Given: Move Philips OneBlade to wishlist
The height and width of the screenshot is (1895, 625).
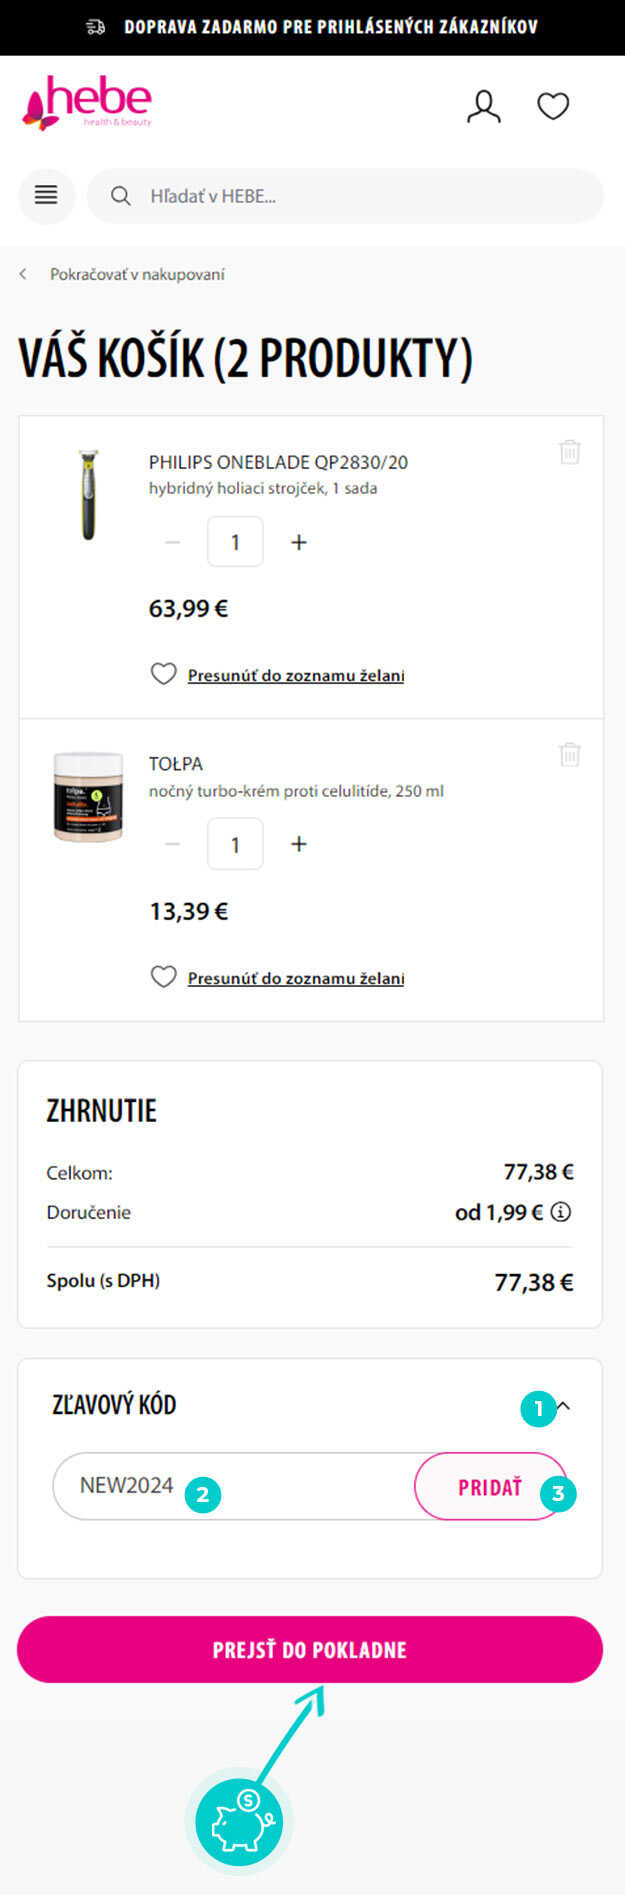Looking at the screenshot, I should click(295, 675).
